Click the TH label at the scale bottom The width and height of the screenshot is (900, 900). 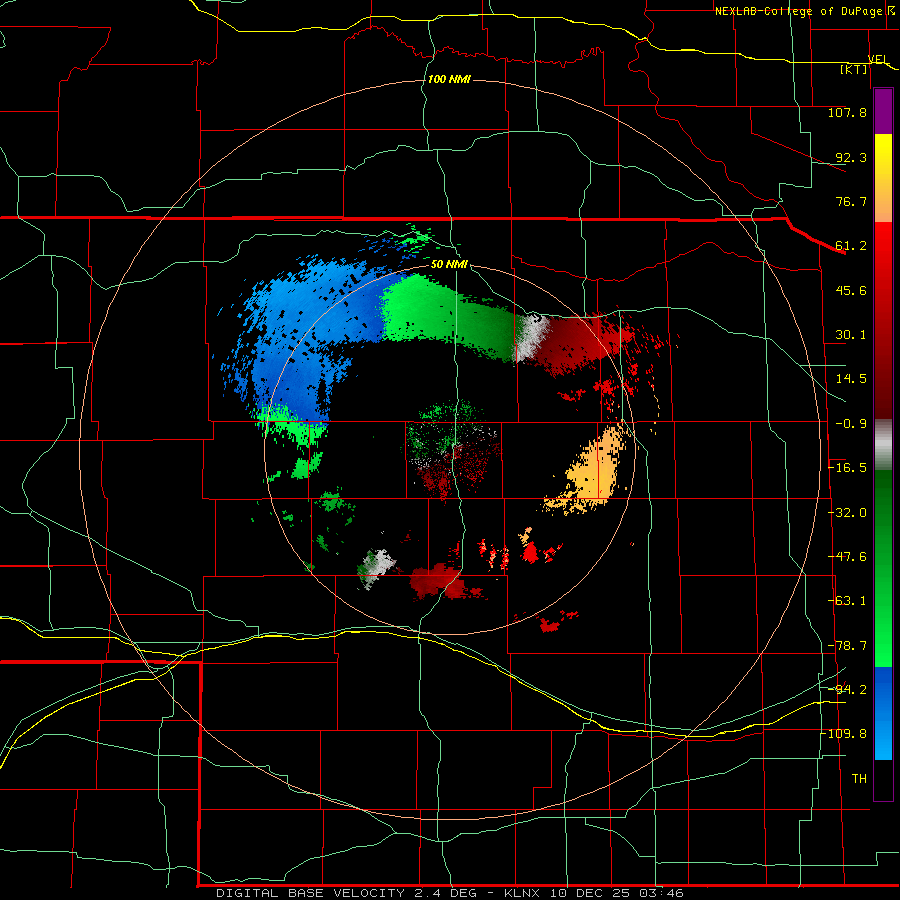click(859, 779)
